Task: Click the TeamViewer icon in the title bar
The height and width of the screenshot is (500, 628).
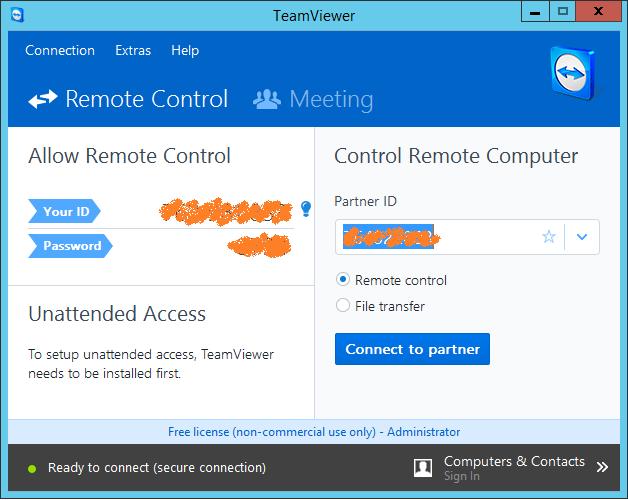Action: [x=19, y=15]
